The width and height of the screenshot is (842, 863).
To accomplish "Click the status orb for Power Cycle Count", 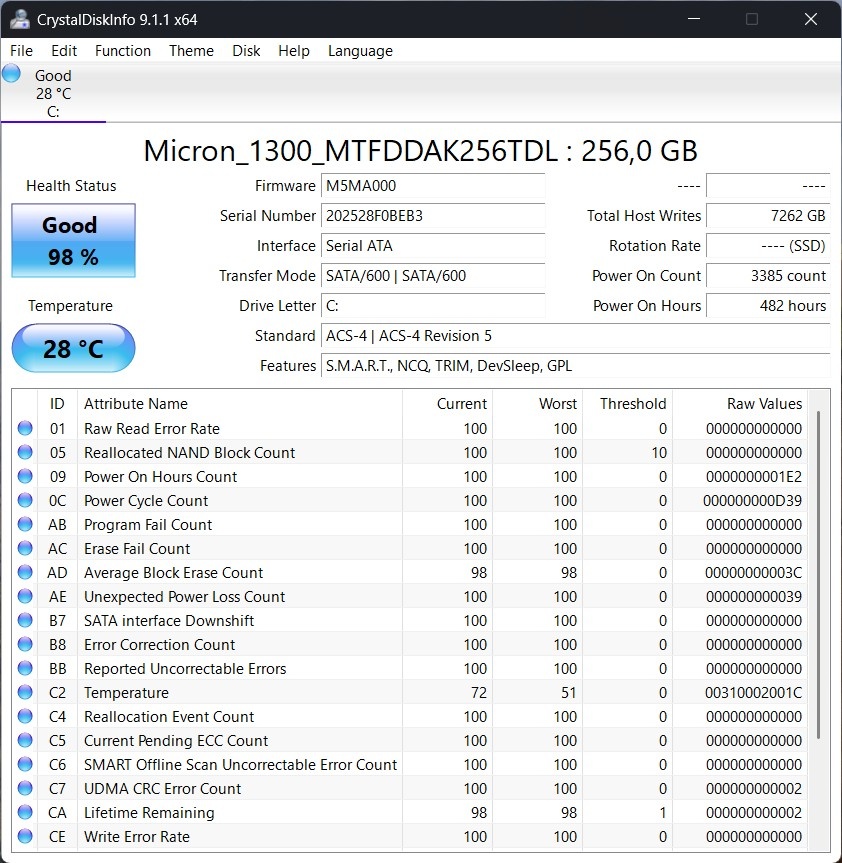I will coord(25,501).
